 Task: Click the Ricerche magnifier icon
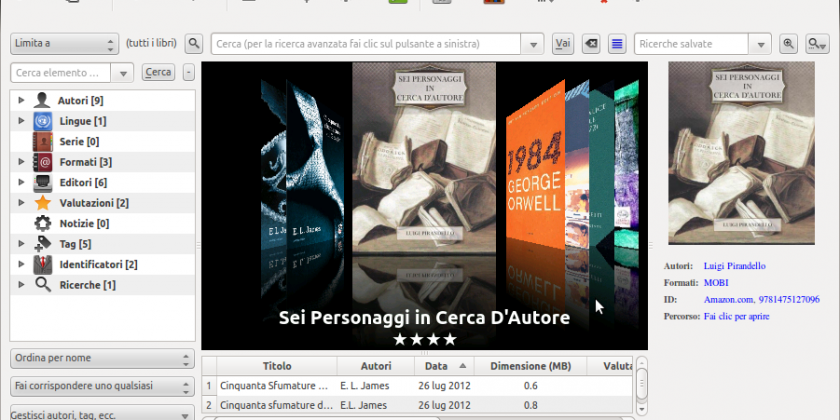(42, 284)
